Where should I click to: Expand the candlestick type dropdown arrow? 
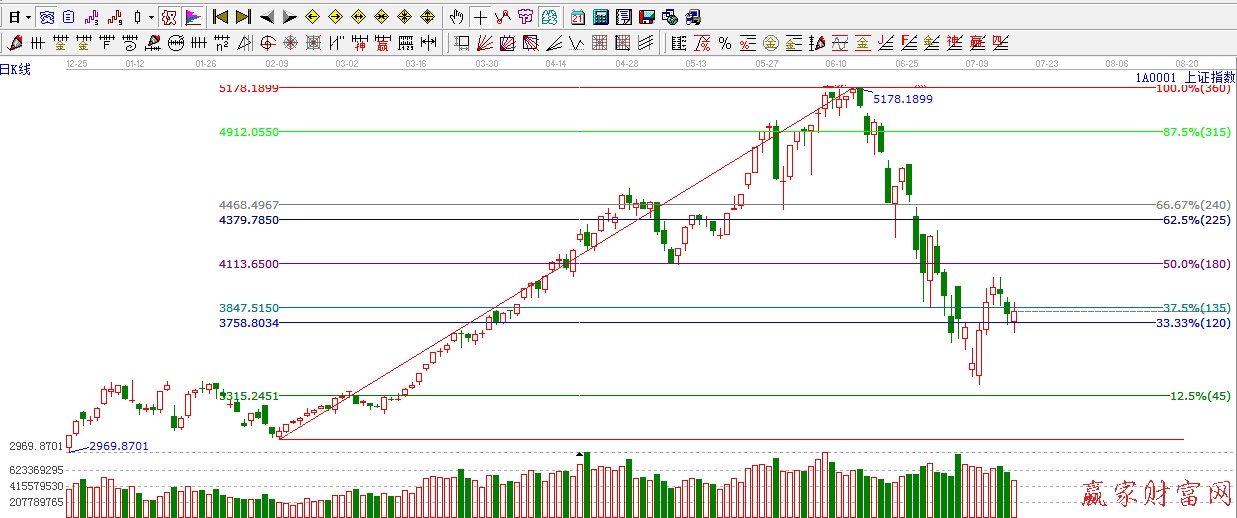point(150,17)
